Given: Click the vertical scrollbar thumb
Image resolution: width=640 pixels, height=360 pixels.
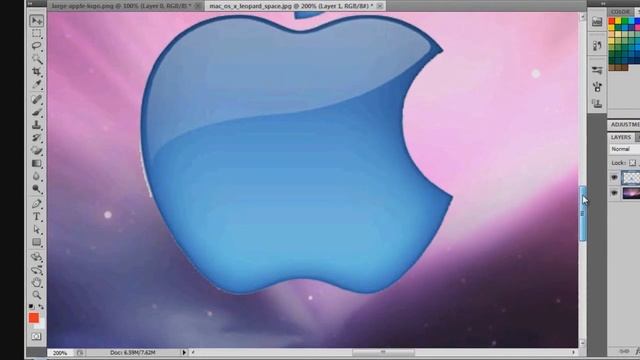Looking at the screenshot, I should 582,213.
